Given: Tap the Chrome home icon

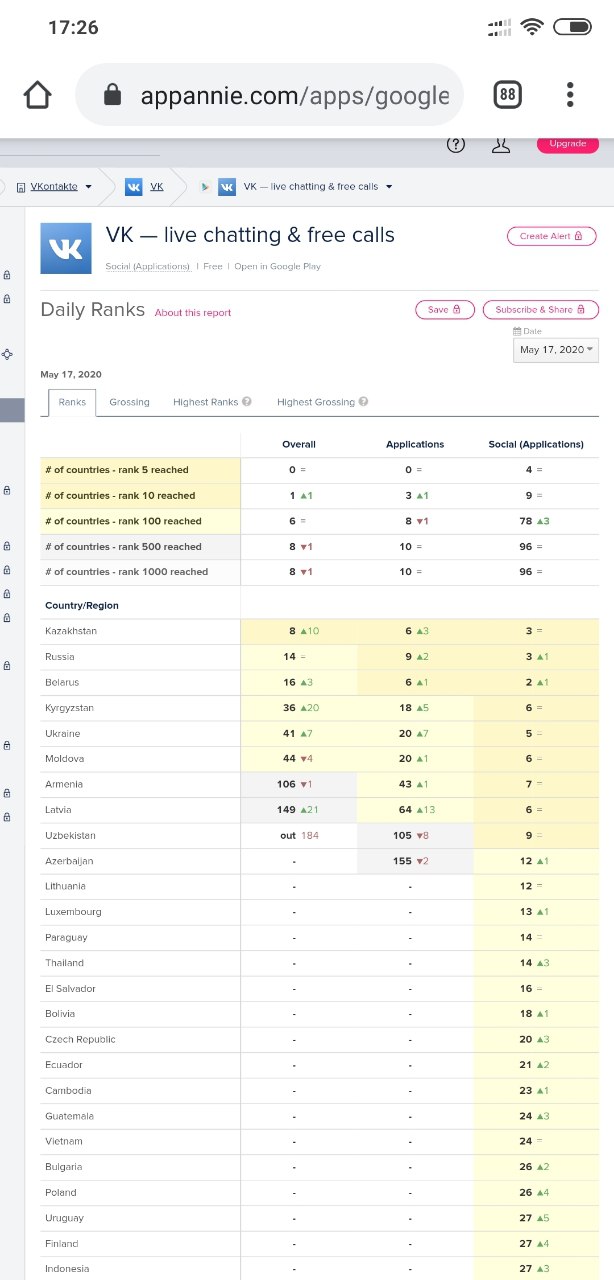Looking at the screenshot, I should click(37, 95).
